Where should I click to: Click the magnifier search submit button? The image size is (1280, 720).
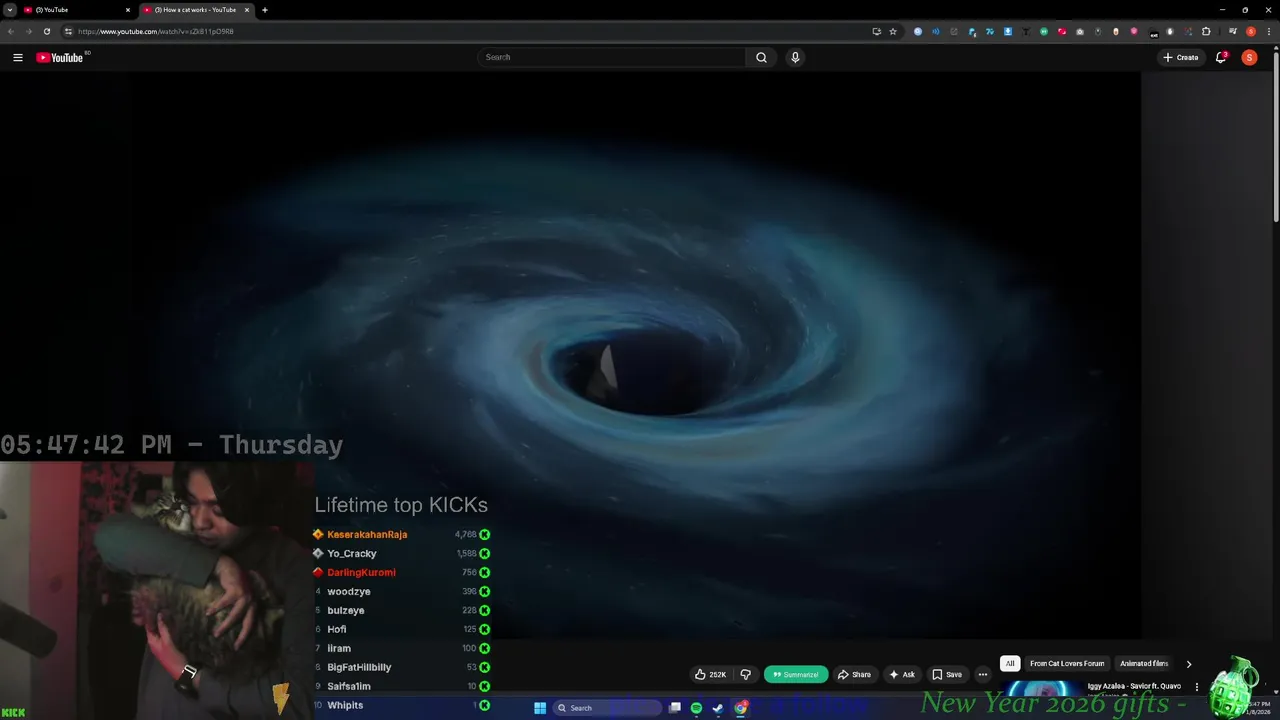pyautogui.click(x=761, y=57)
